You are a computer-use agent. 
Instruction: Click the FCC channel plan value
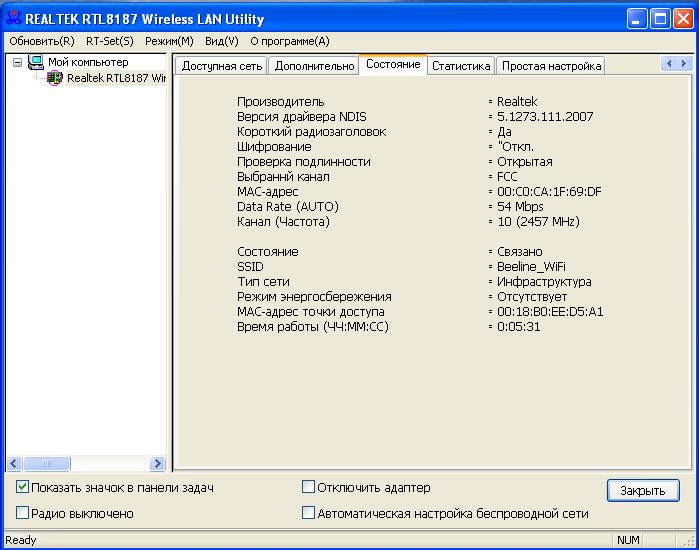click(507, 176)
